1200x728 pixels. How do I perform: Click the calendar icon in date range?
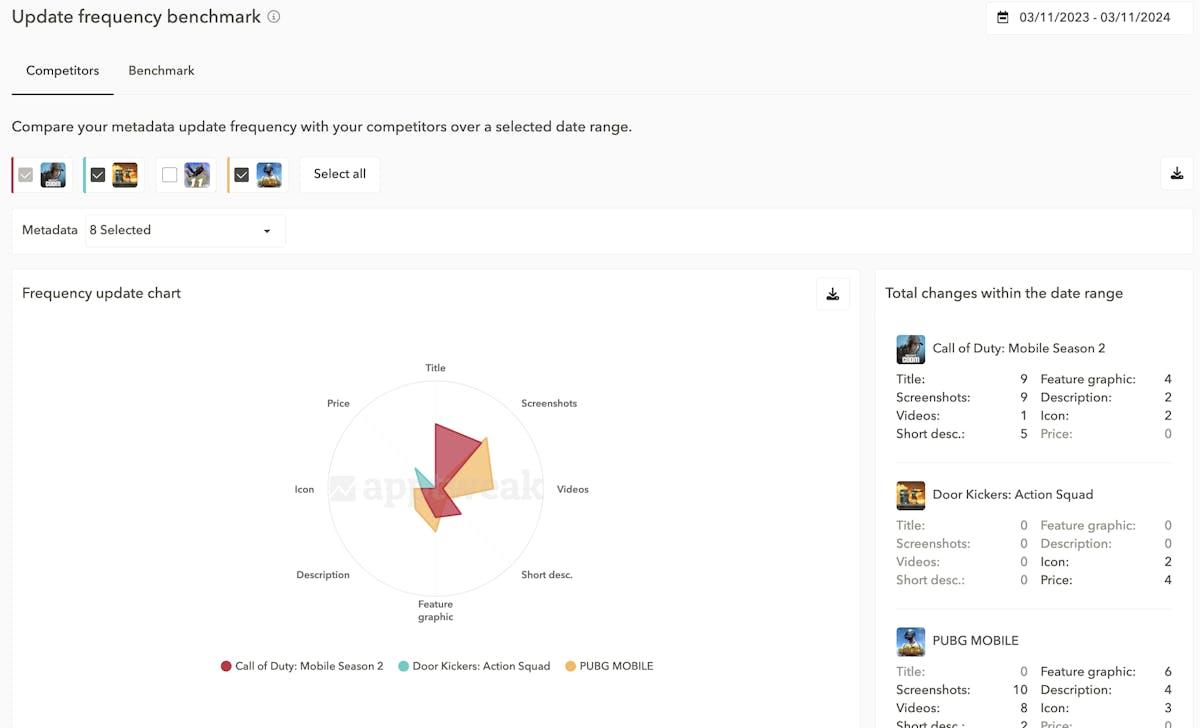pos(1003,17)
